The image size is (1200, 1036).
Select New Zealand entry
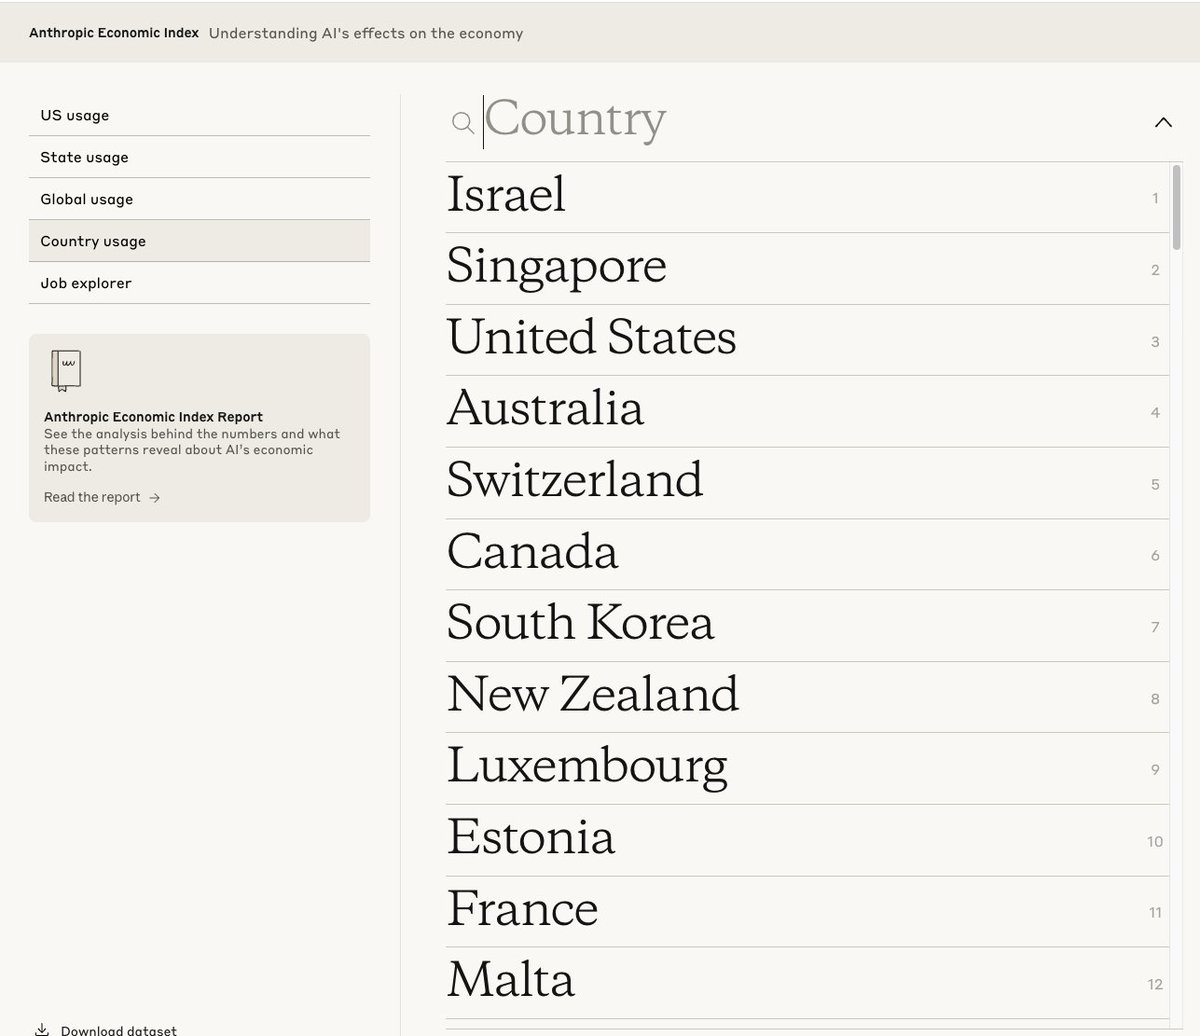tap(807, 697)
